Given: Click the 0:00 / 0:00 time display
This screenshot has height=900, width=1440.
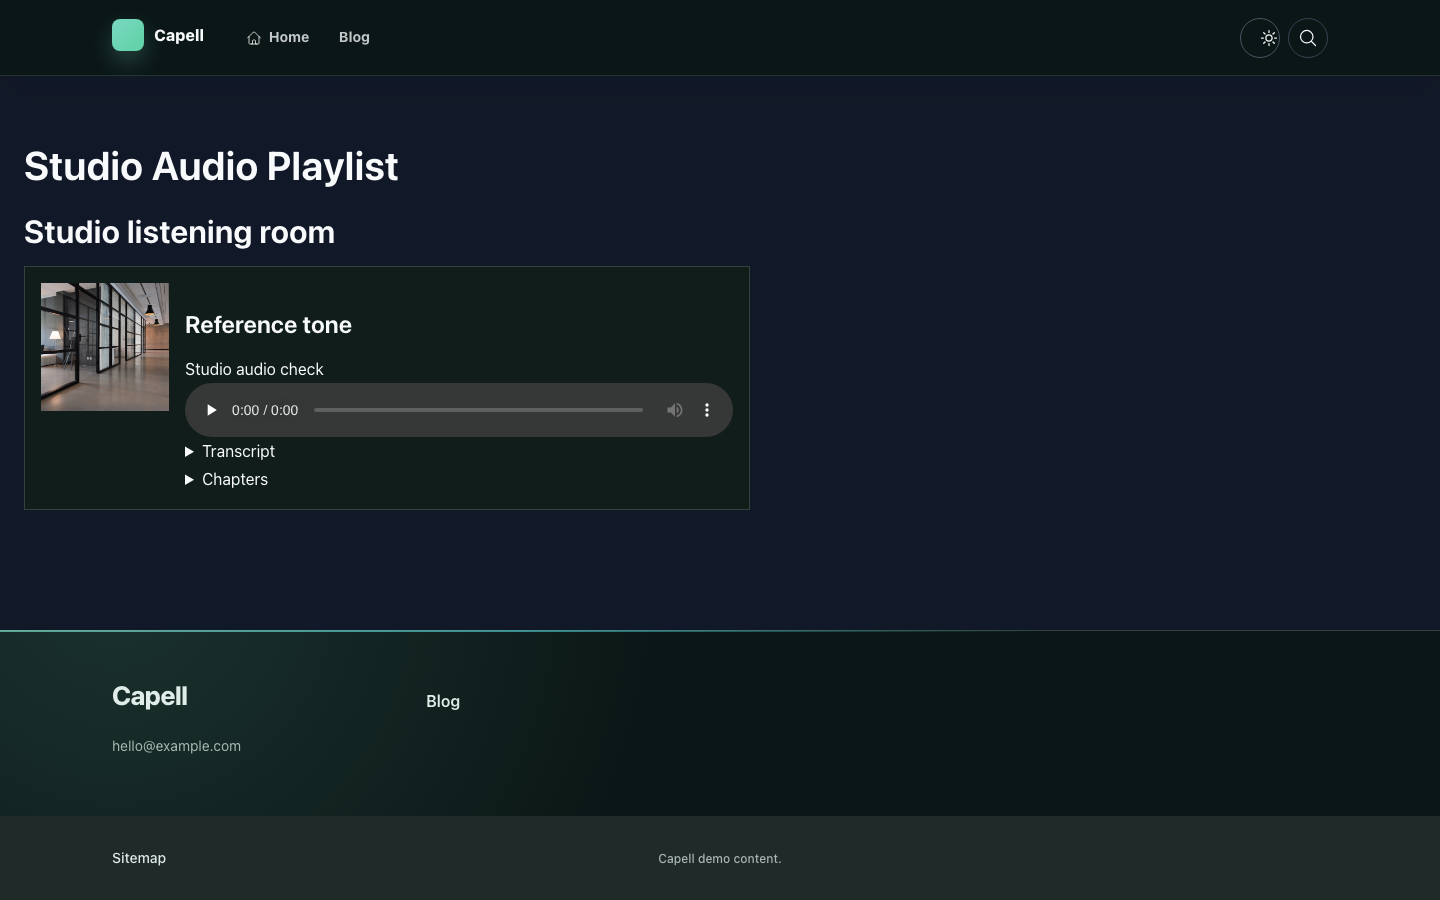Looking at the screenshot, I should pos(265,410).
